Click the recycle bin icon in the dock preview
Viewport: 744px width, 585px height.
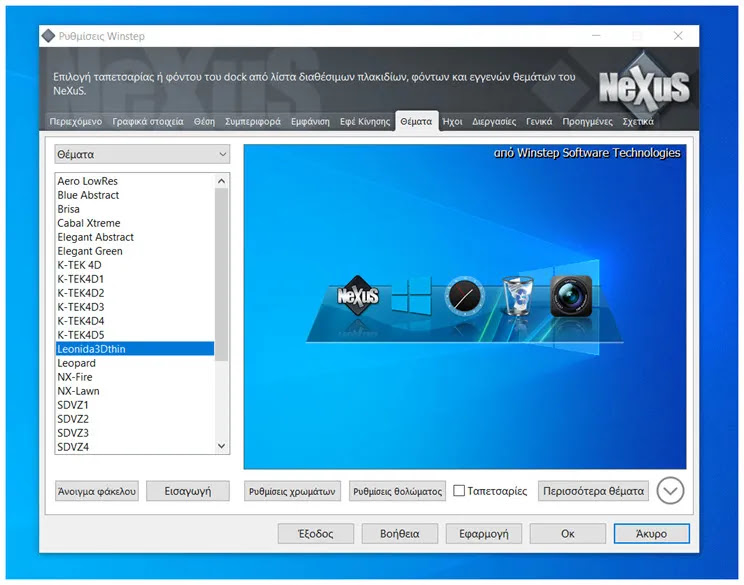[x=518, y=296]
